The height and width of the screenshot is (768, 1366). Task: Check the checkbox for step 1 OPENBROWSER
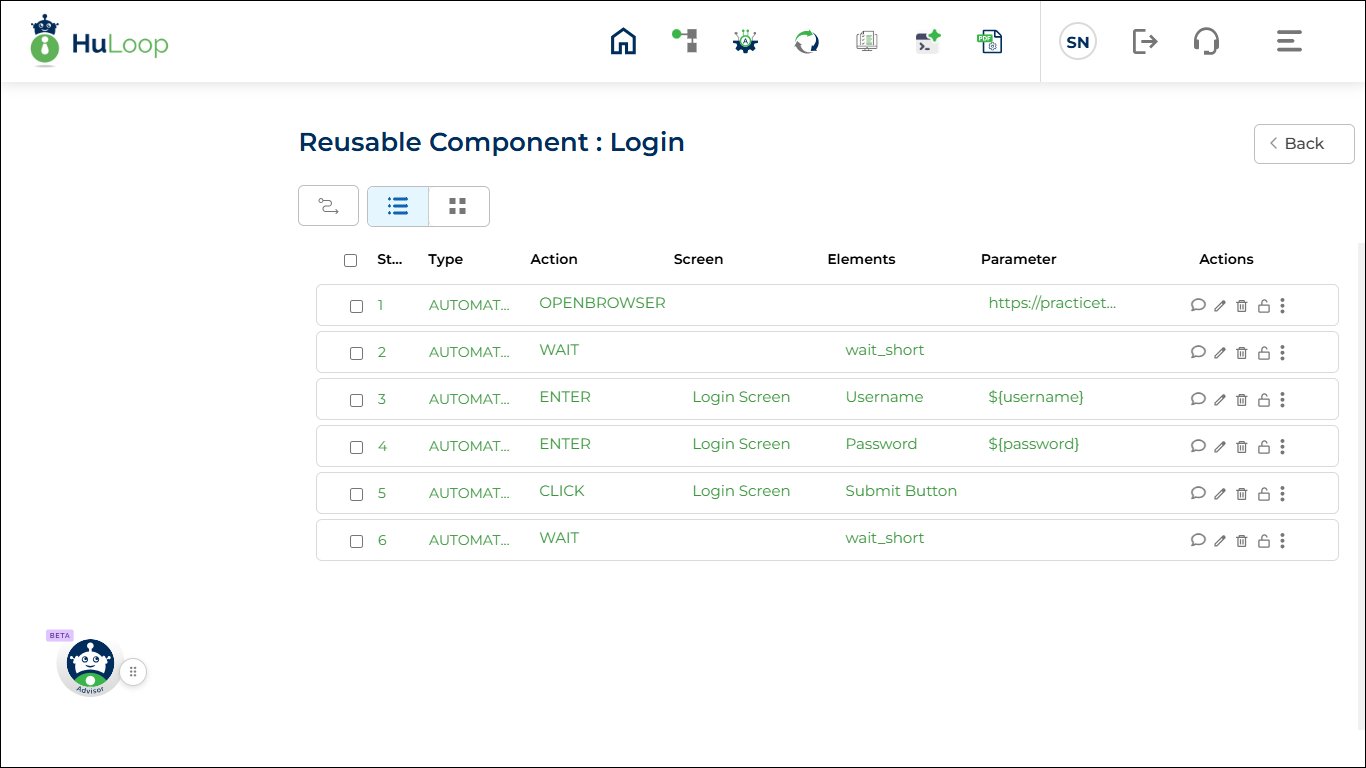[x=356, y=306]
